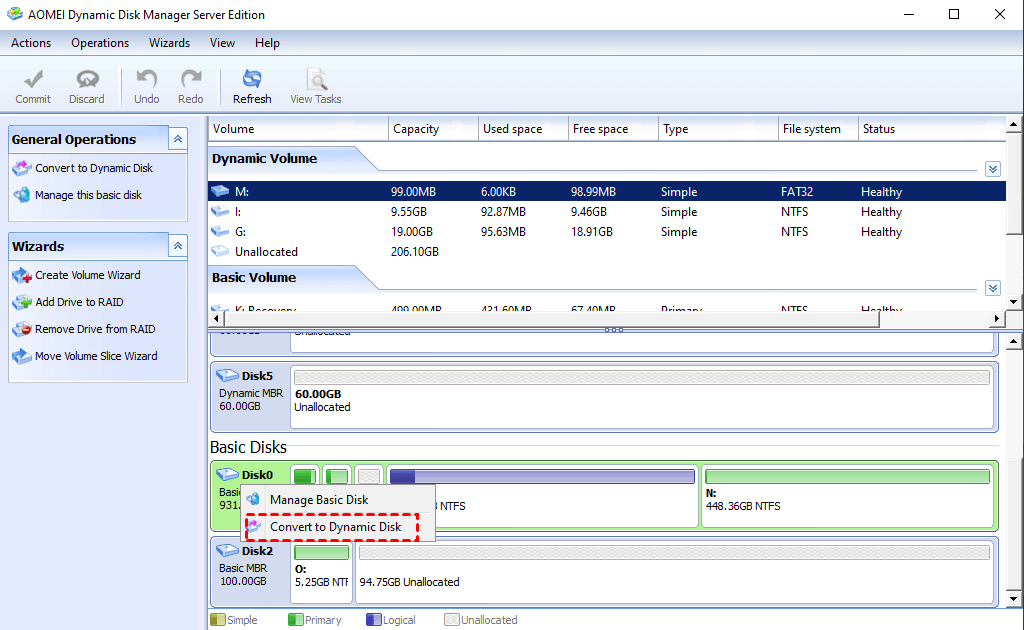Open the Actions menu

point(31,43)
